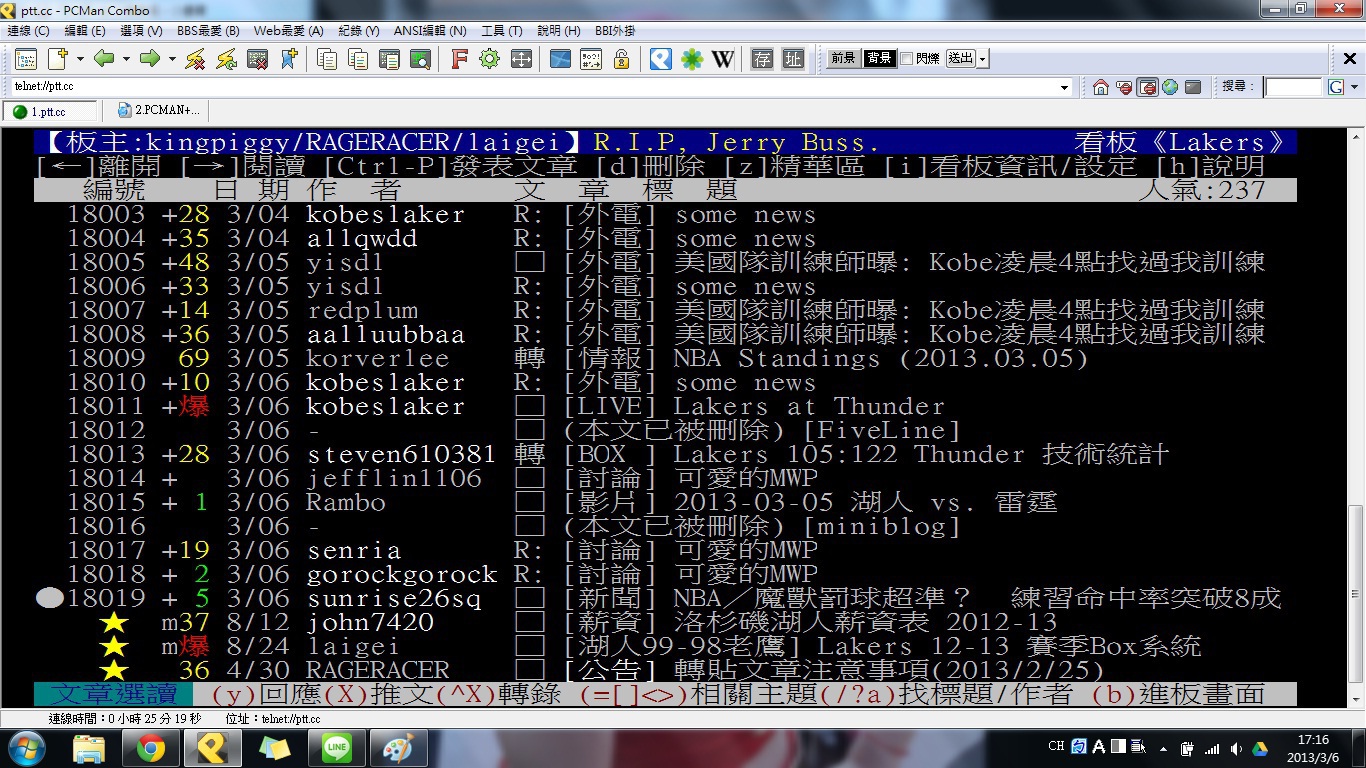
Task: Add to favorites with bookmark-plus icon
Action: [288, 59]
